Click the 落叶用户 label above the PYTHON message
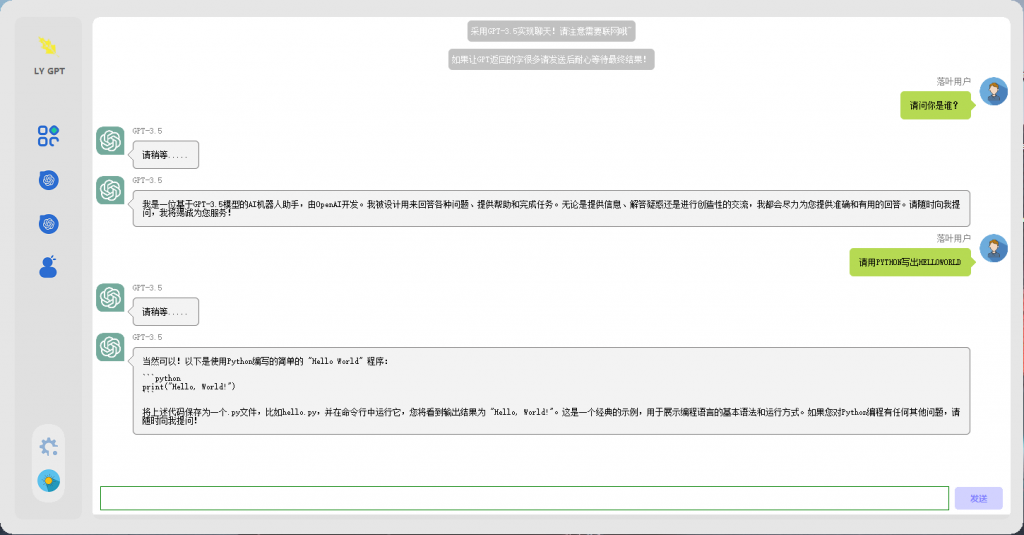This screenshot has width=1024, height=535. (x=953, y=238)
